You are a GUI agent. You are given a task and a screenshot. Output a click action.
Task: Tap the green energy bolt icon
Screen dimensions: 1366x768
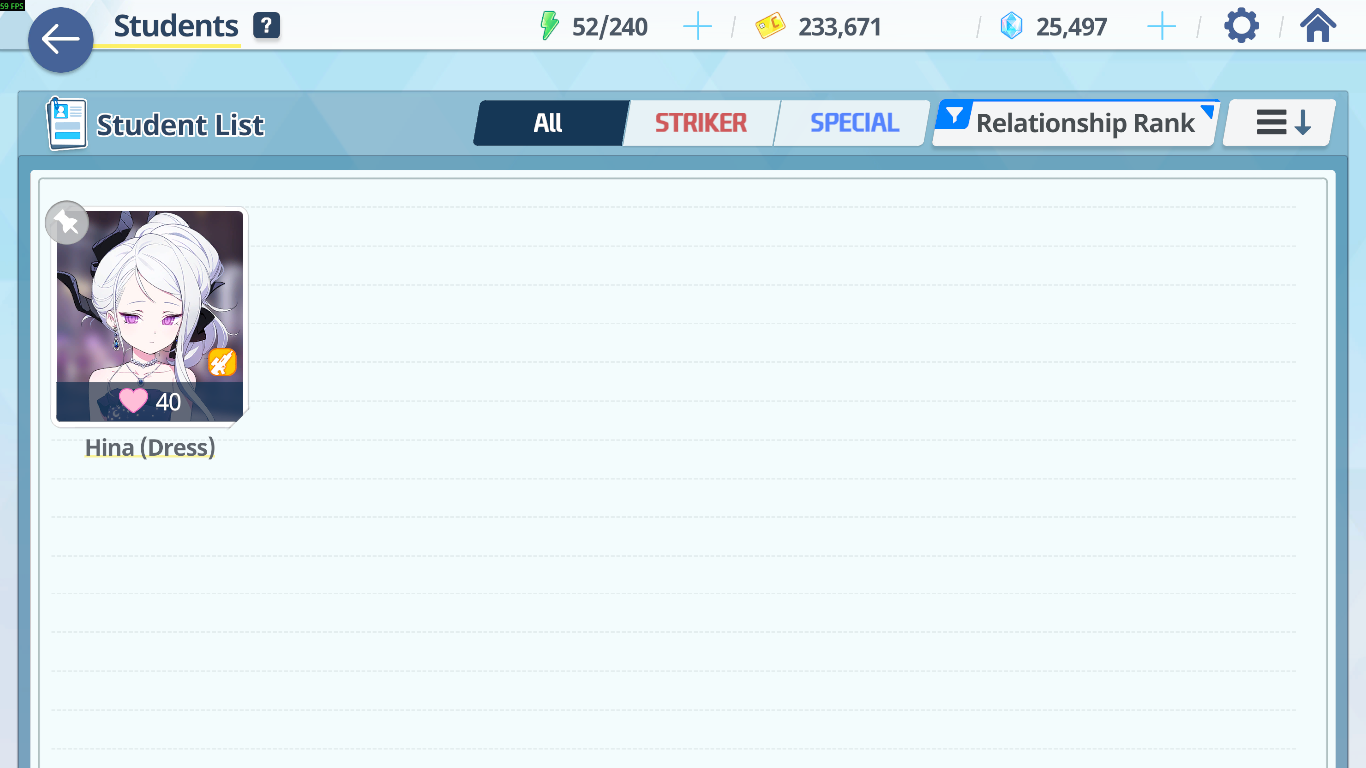pyautogui.click(x=549, y=26)
